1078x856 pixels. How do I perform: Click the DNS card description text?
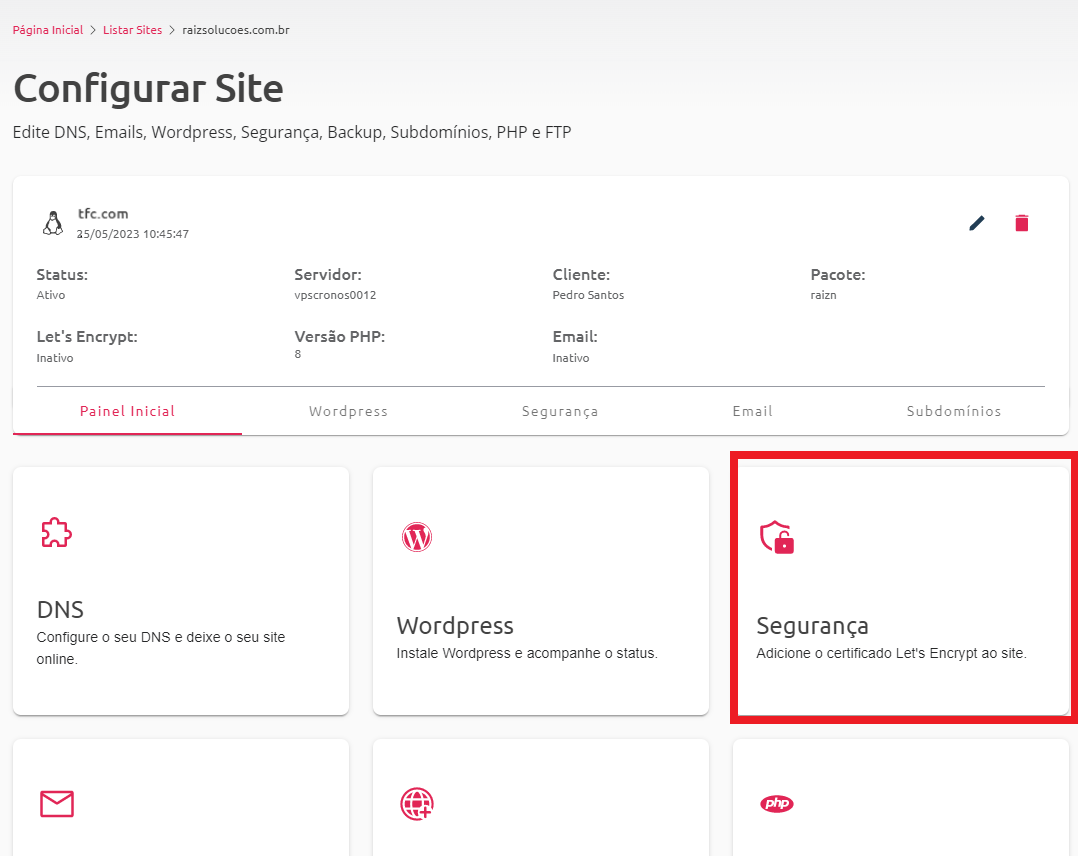point(161,648)
